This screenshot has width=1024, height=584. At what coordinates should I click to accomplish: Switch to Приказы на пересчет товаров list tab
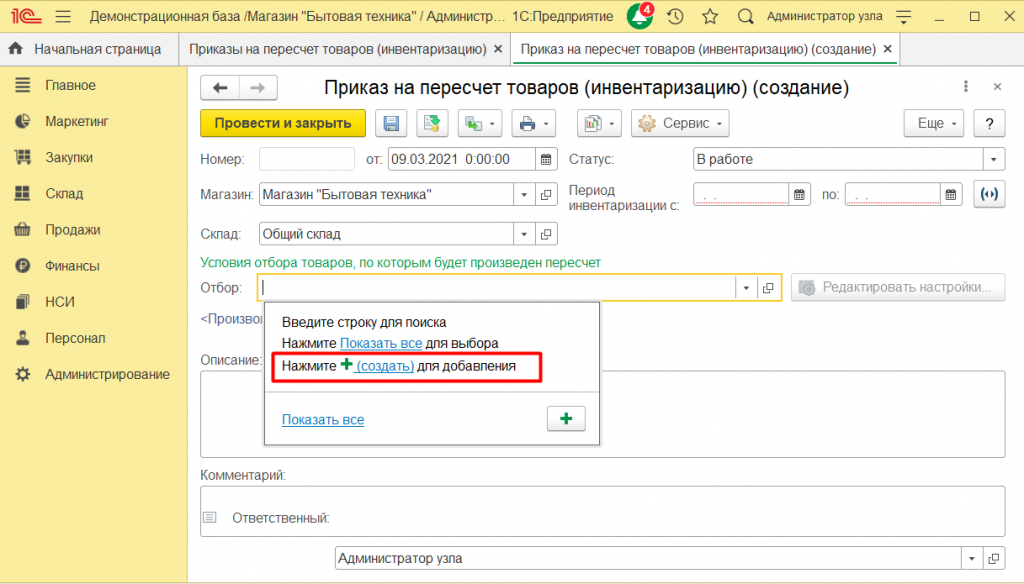pyautogui.click(x=338, y=49)
